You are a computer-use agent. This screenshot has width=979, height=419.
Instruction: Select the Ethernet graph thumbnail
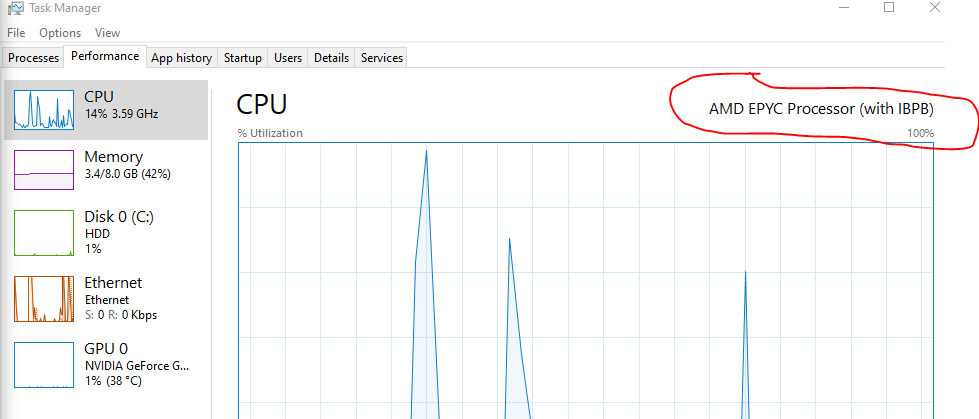click(x=44, y=298)
